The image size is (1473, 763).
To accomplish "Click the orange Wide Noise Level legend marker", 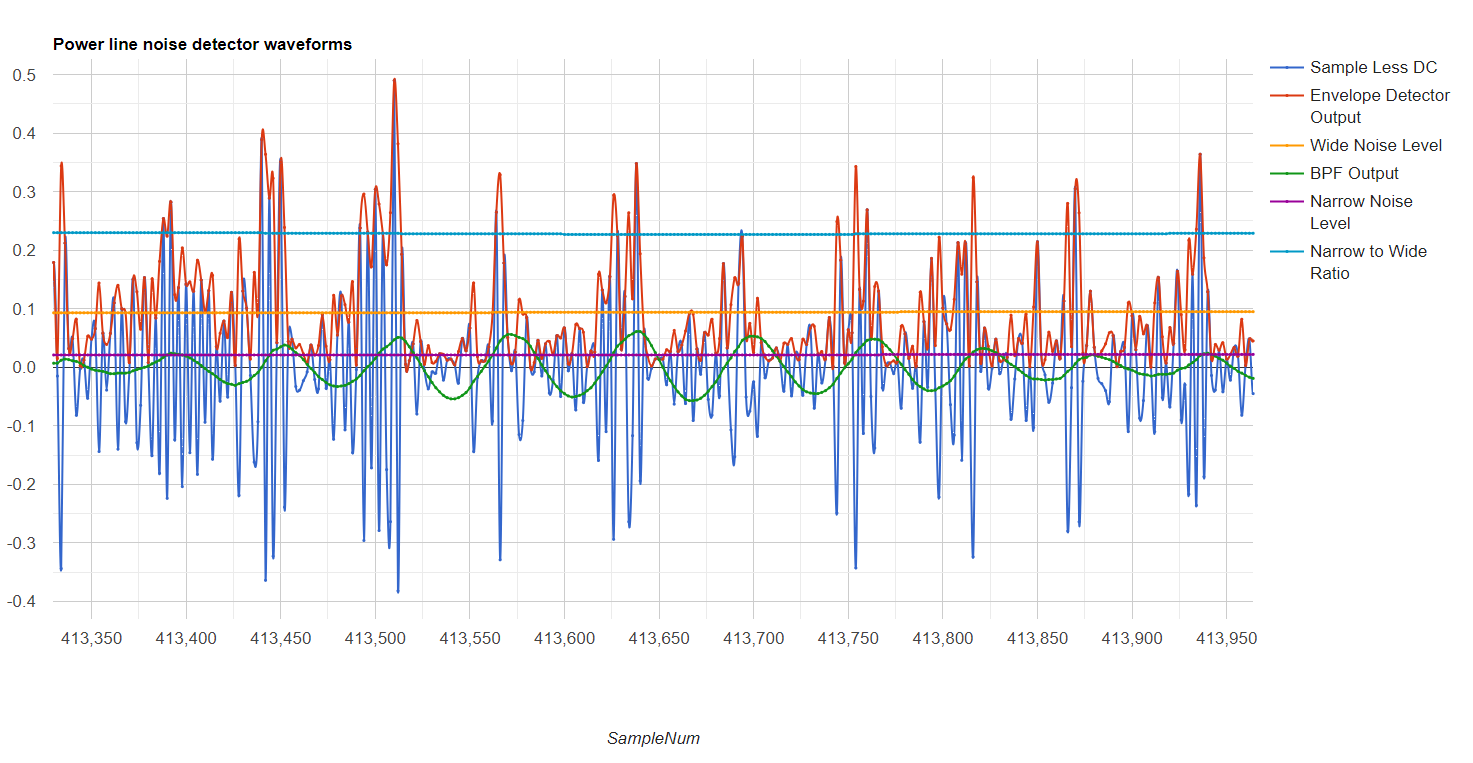I will coord(1286,146).
